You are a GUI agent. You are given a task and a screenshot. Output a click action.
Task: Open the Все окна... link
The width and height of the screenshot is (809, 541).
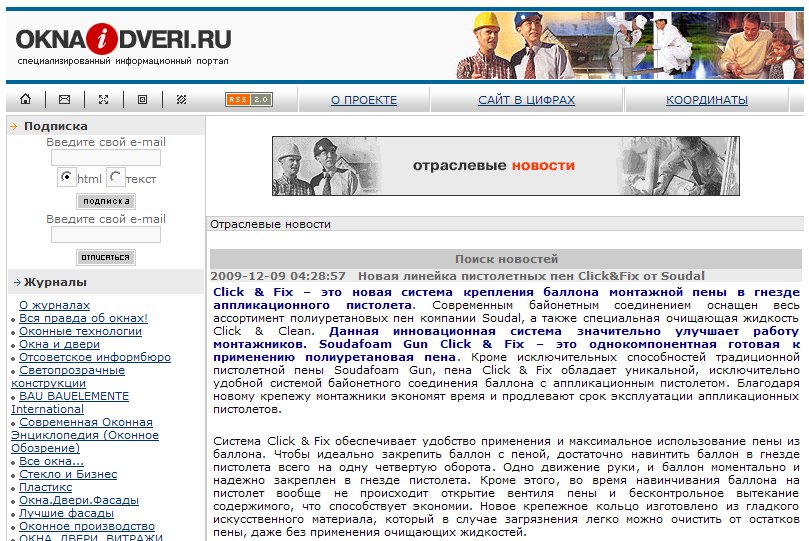(x=51, y=461)
